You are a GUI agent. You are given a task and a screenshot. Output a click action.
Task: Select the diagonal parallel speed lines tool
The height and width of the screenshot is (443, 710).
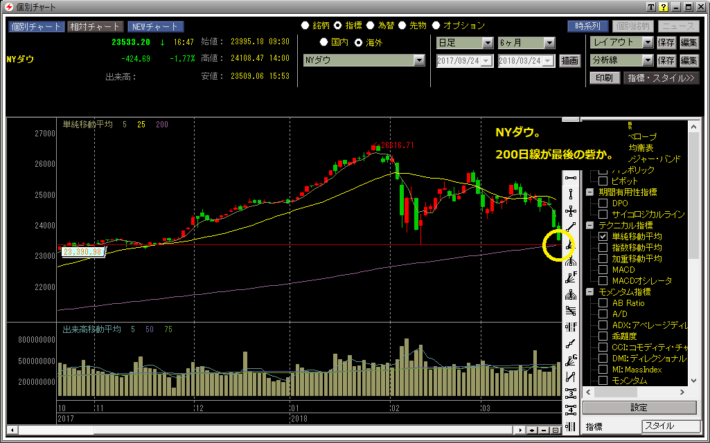tap(571, 311)
